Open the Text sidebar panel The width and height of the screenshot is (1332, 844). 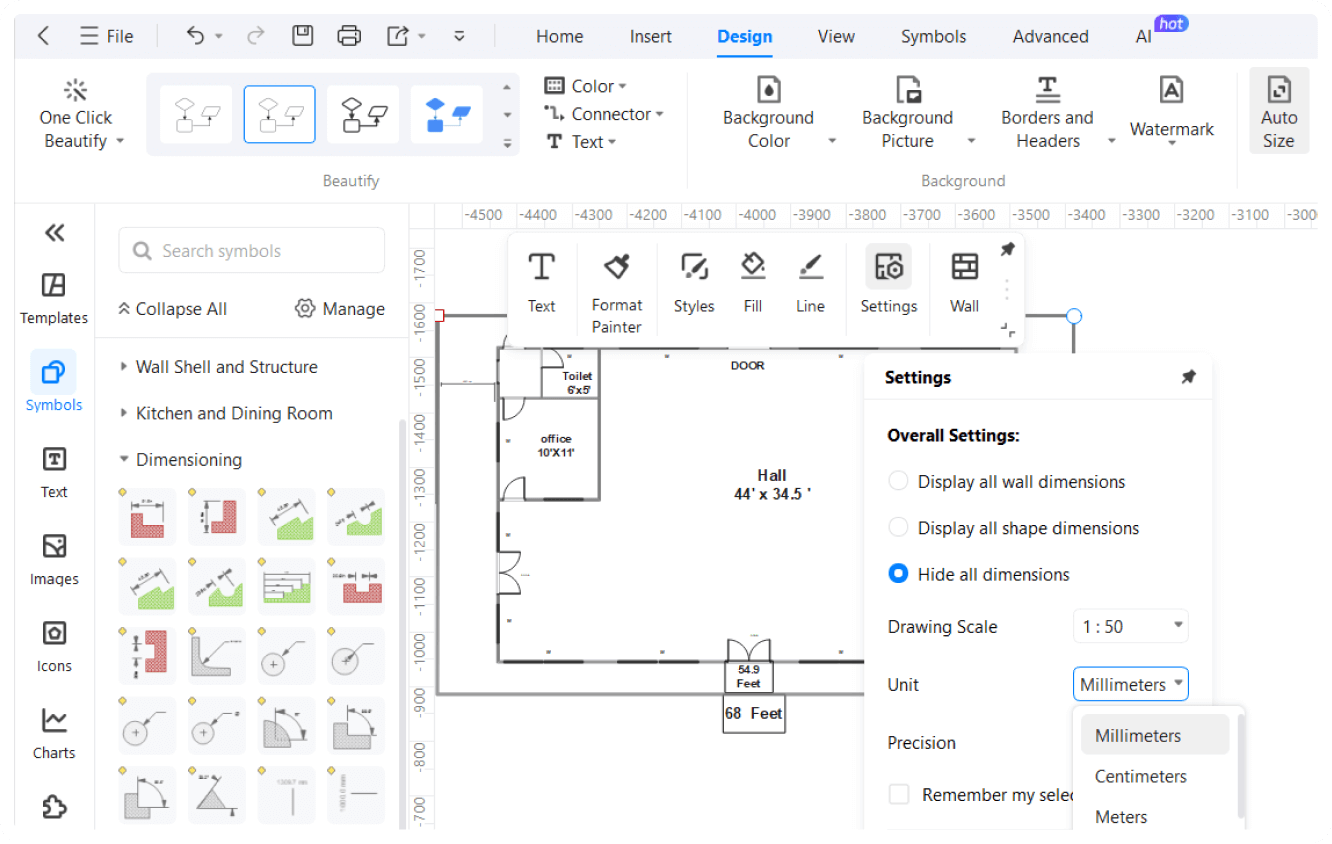(54, 473)
